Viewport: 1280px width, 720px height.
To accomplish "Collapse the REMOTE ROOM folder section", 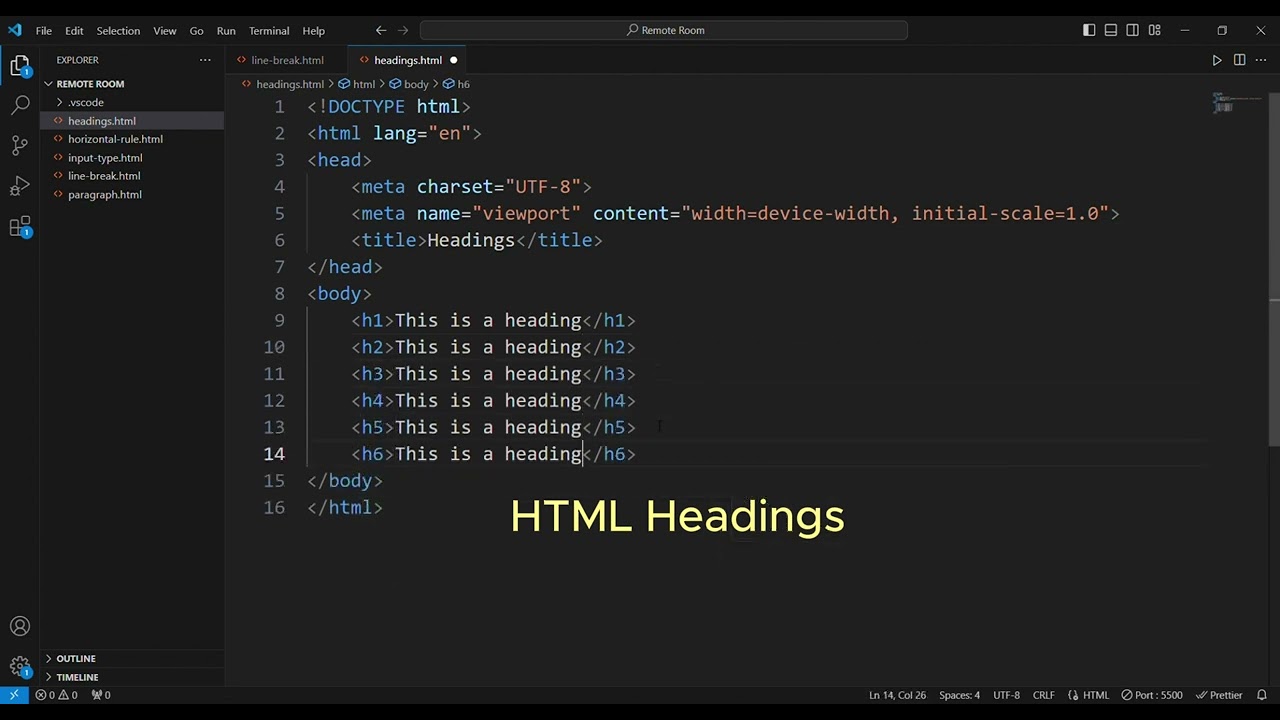I will (132, 84).
